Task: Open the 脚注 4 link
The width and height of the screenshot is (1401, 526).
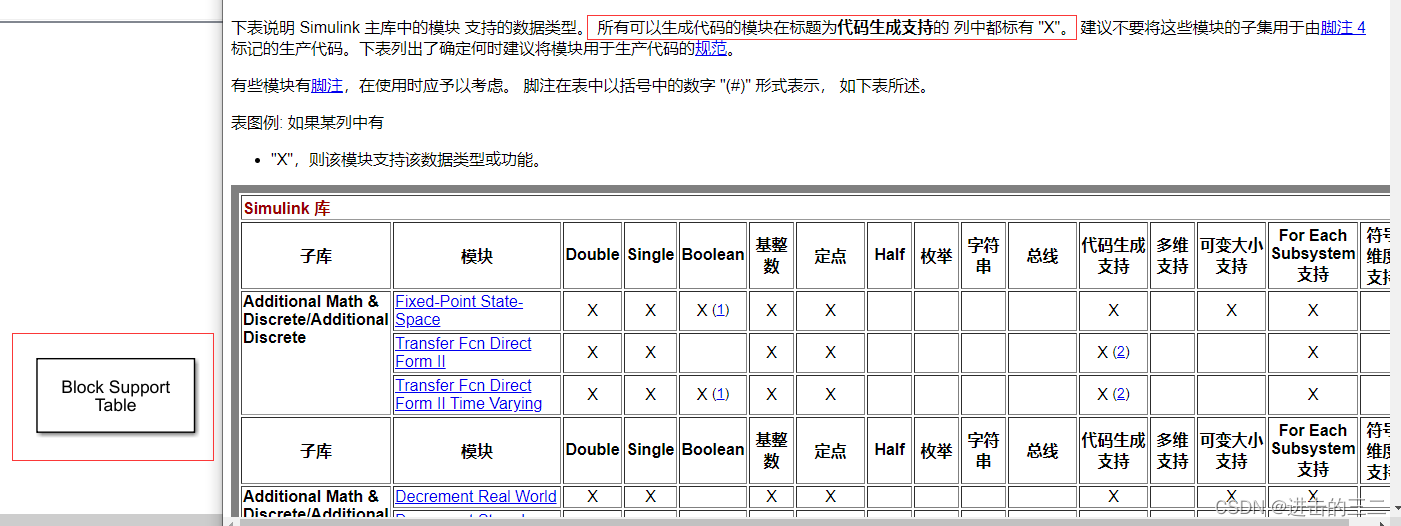Action: pyautogui.click(x=1343, y=28)
